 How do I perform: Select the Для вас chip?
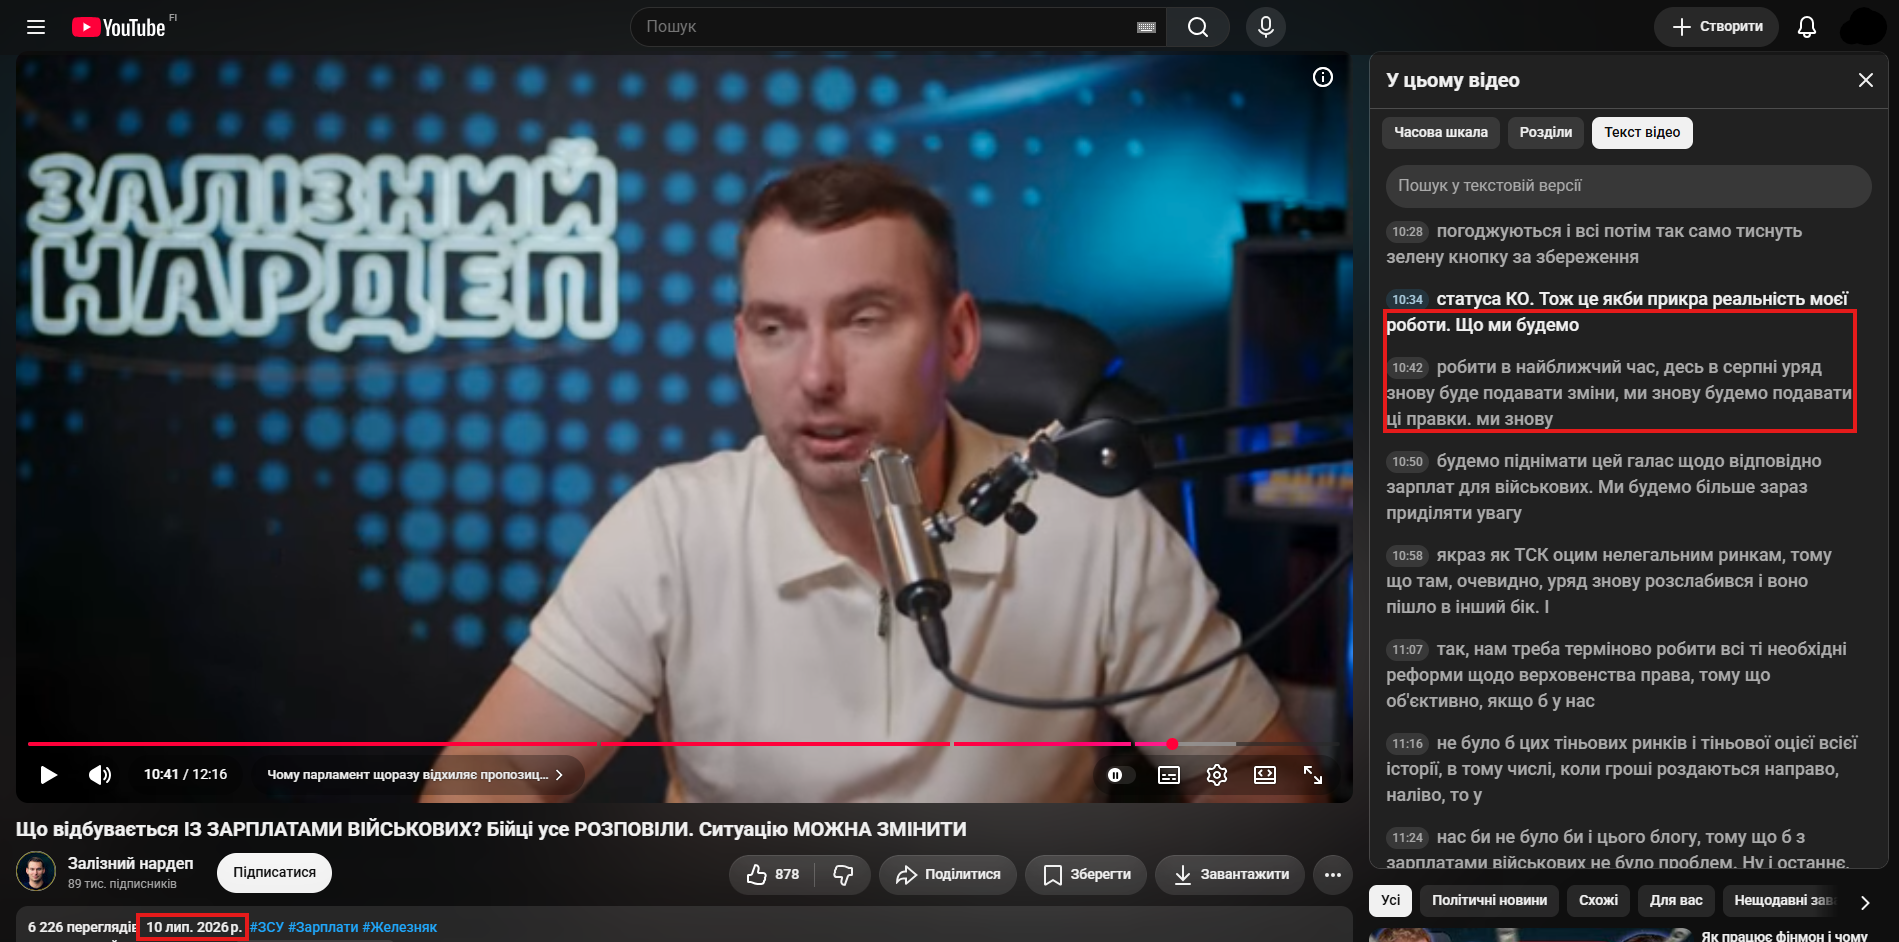coord(1676,900)
